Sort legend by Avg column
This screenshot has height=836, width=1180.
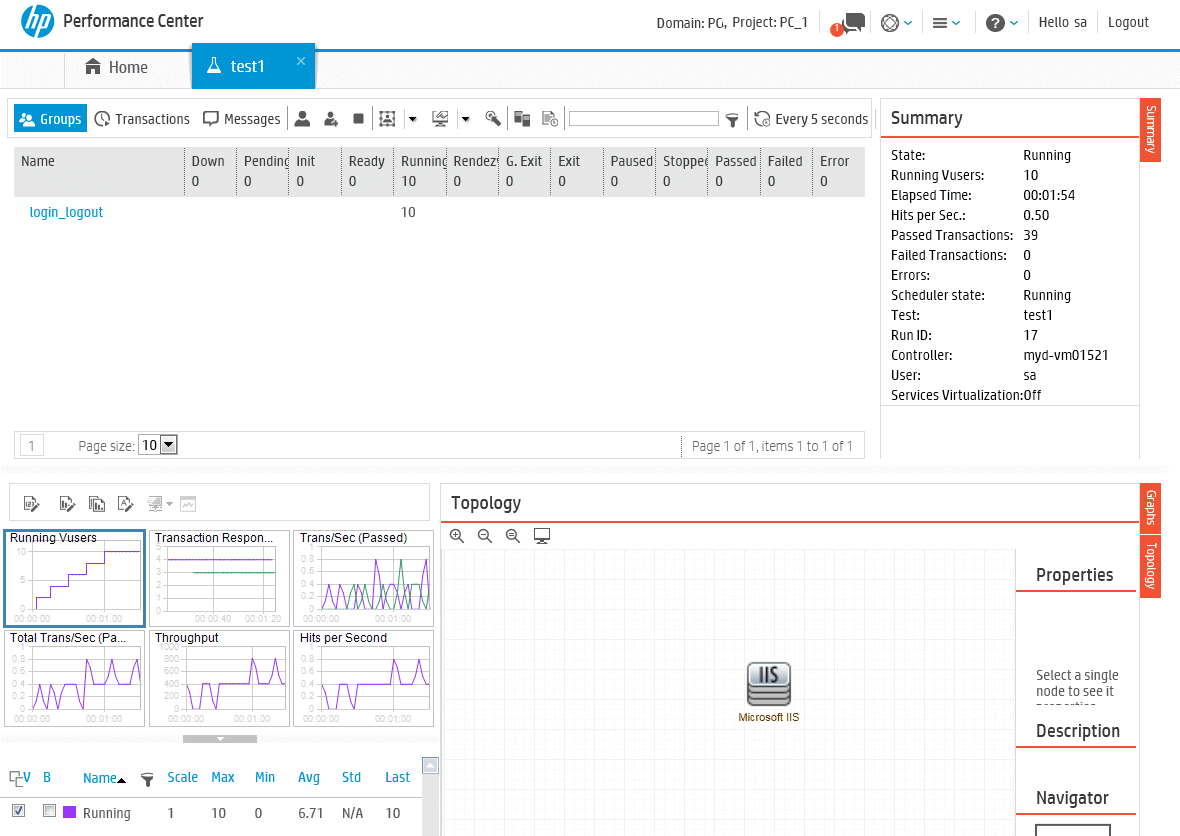309,777
